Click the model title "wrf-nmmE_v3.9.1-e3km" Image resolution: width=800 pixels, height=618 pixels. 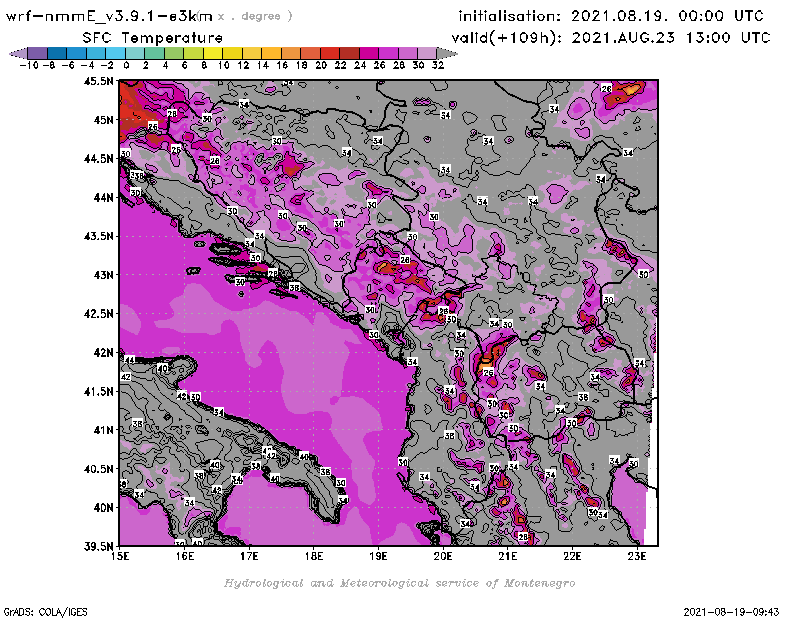[109, 16]
